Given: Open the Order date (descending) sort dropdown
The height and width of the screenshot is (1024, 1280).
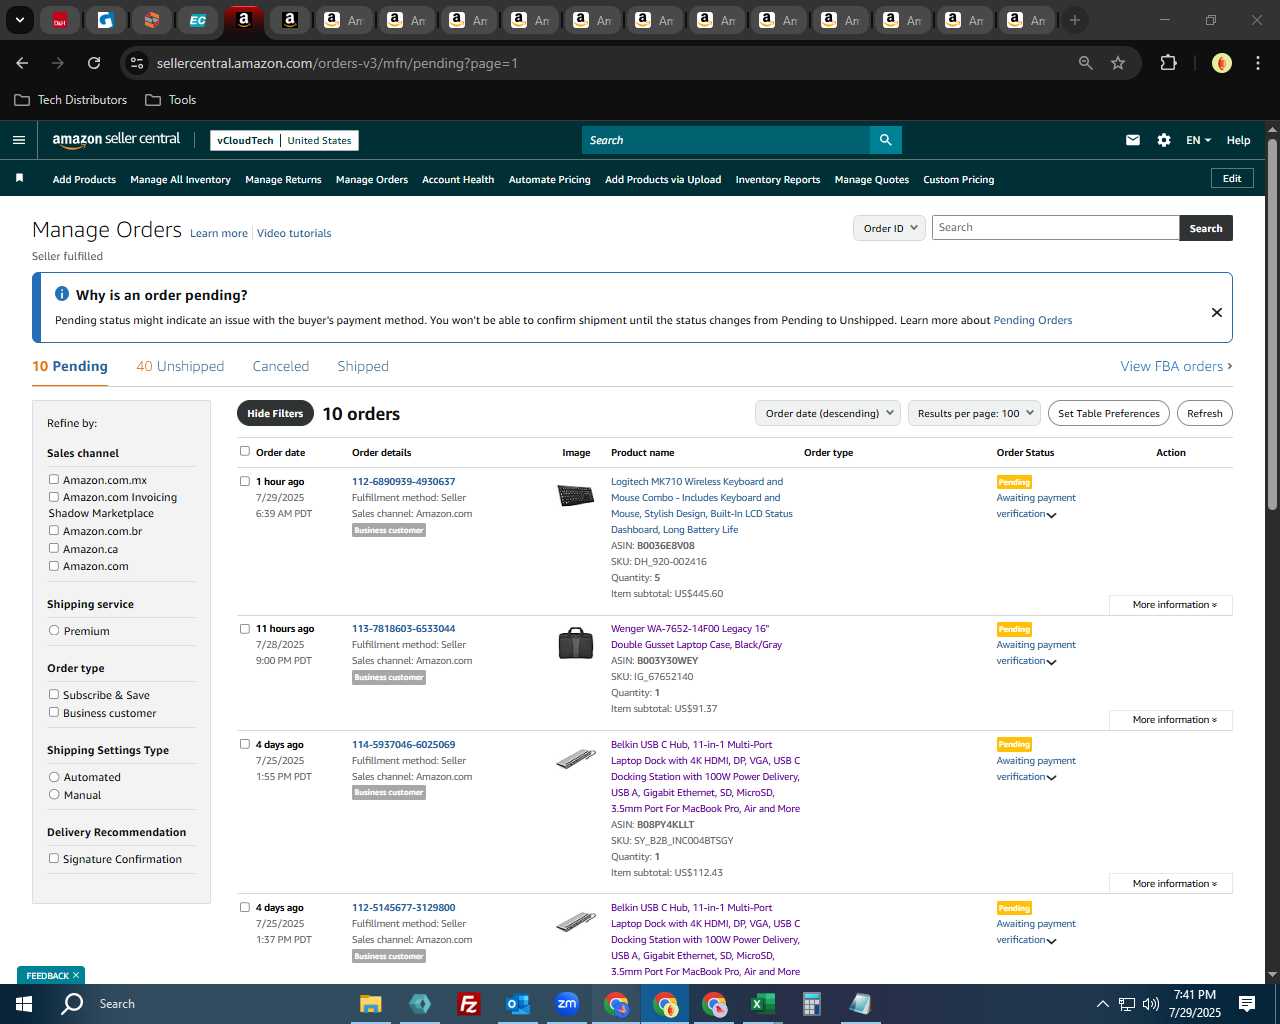Looking at the screenshot, I should 828,413.
